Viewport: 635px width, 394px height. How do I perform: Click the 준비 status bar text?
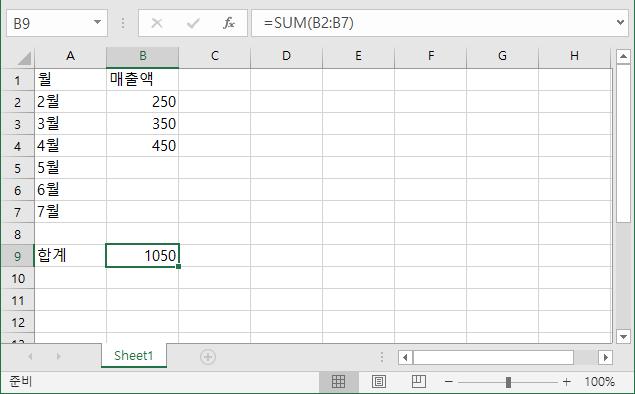pyautogui.click(x=21, y=381)
